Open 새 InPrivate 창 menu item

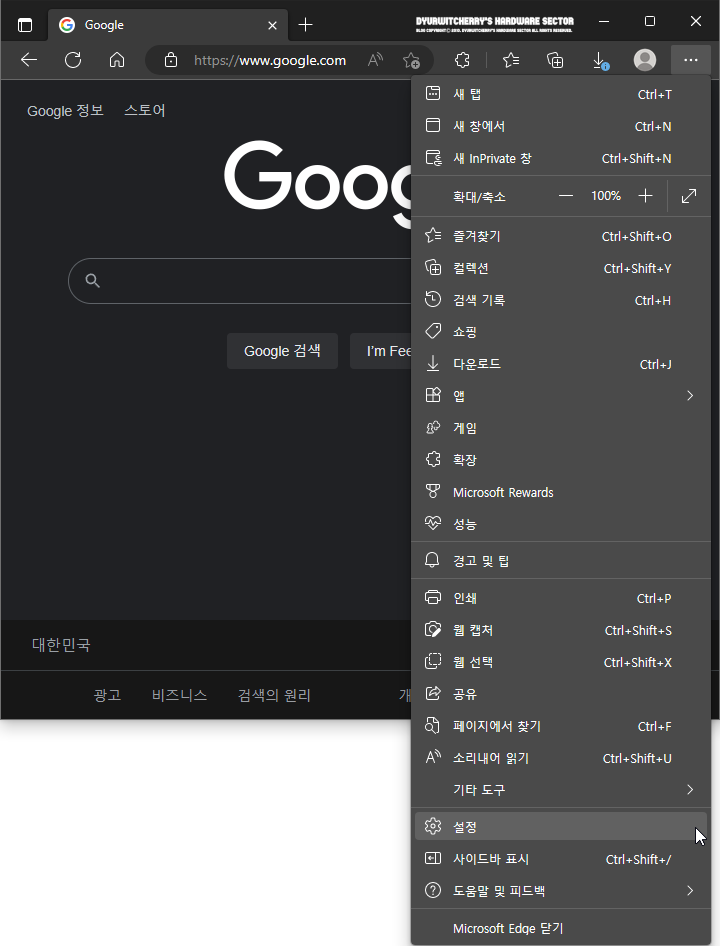561,158
